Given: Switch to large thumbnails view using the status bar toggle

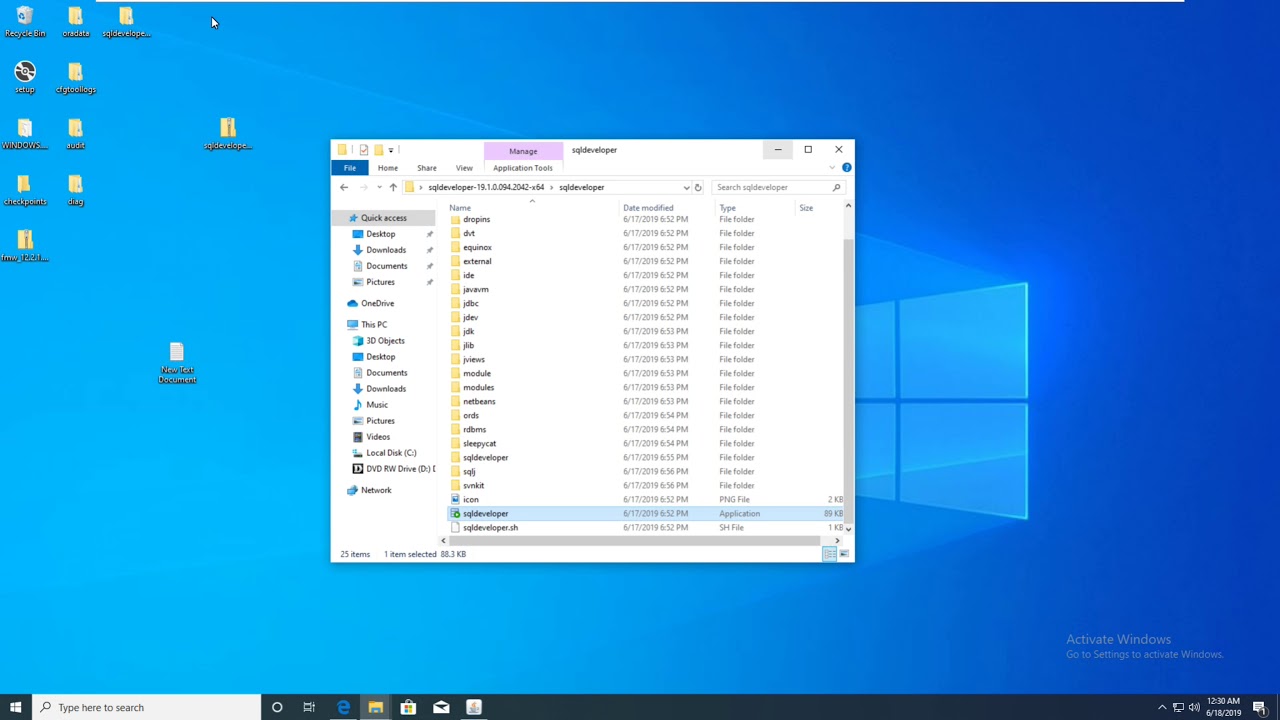Looking at the screenshot, I should click(x=844, y=554).
